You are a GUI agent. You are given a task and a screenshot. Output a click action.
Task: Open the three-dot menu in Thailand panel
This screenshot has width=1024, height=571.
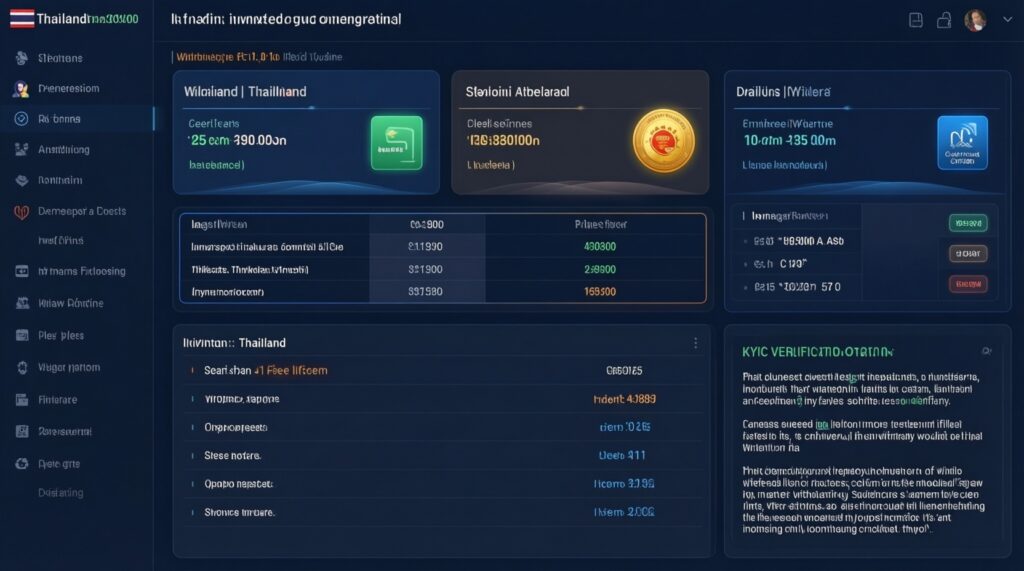pos(696,343)
